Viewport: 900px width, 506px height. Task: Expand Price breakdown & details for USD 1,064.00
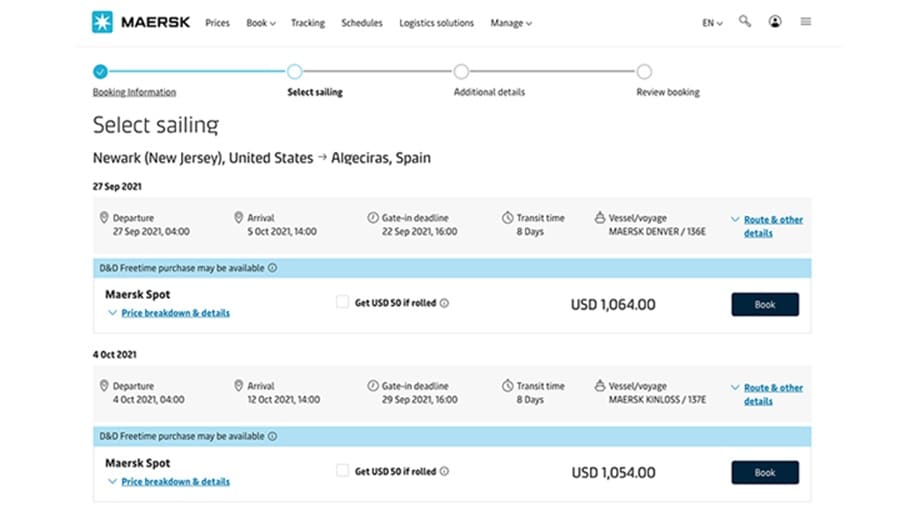[x=175, y=313]
